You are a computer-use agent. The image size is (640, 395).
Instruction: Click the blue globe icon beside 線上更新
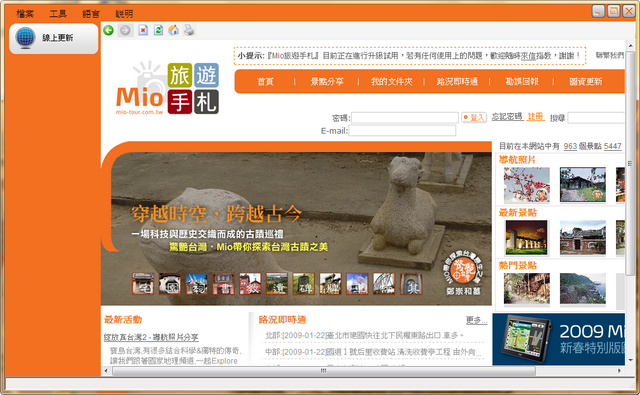25,38
